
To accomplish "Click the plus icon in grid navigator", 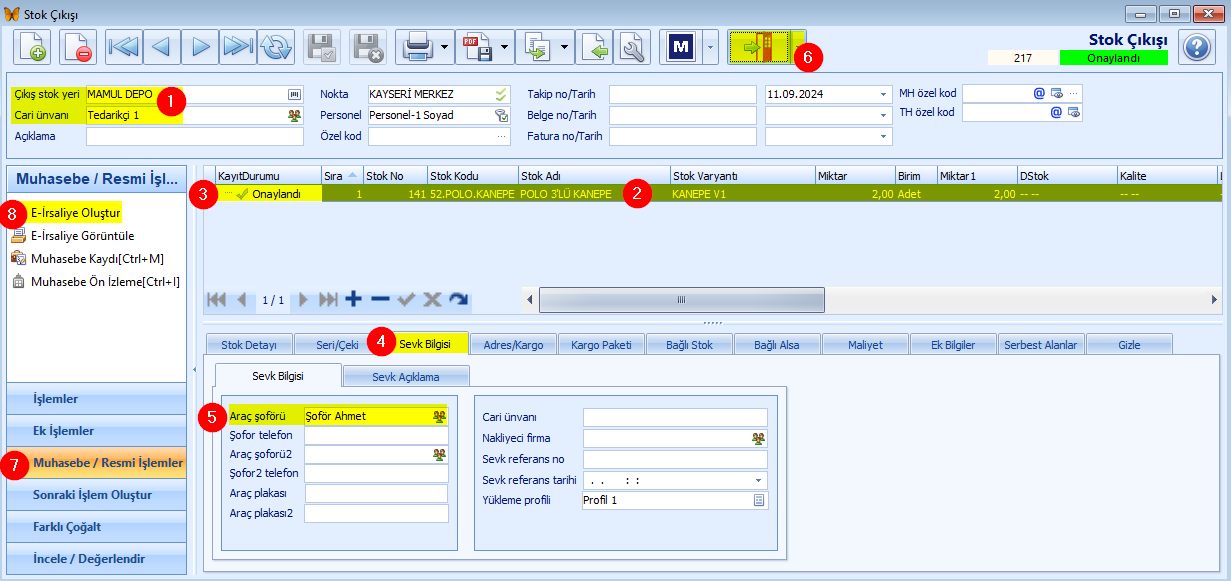I will 353,299.
